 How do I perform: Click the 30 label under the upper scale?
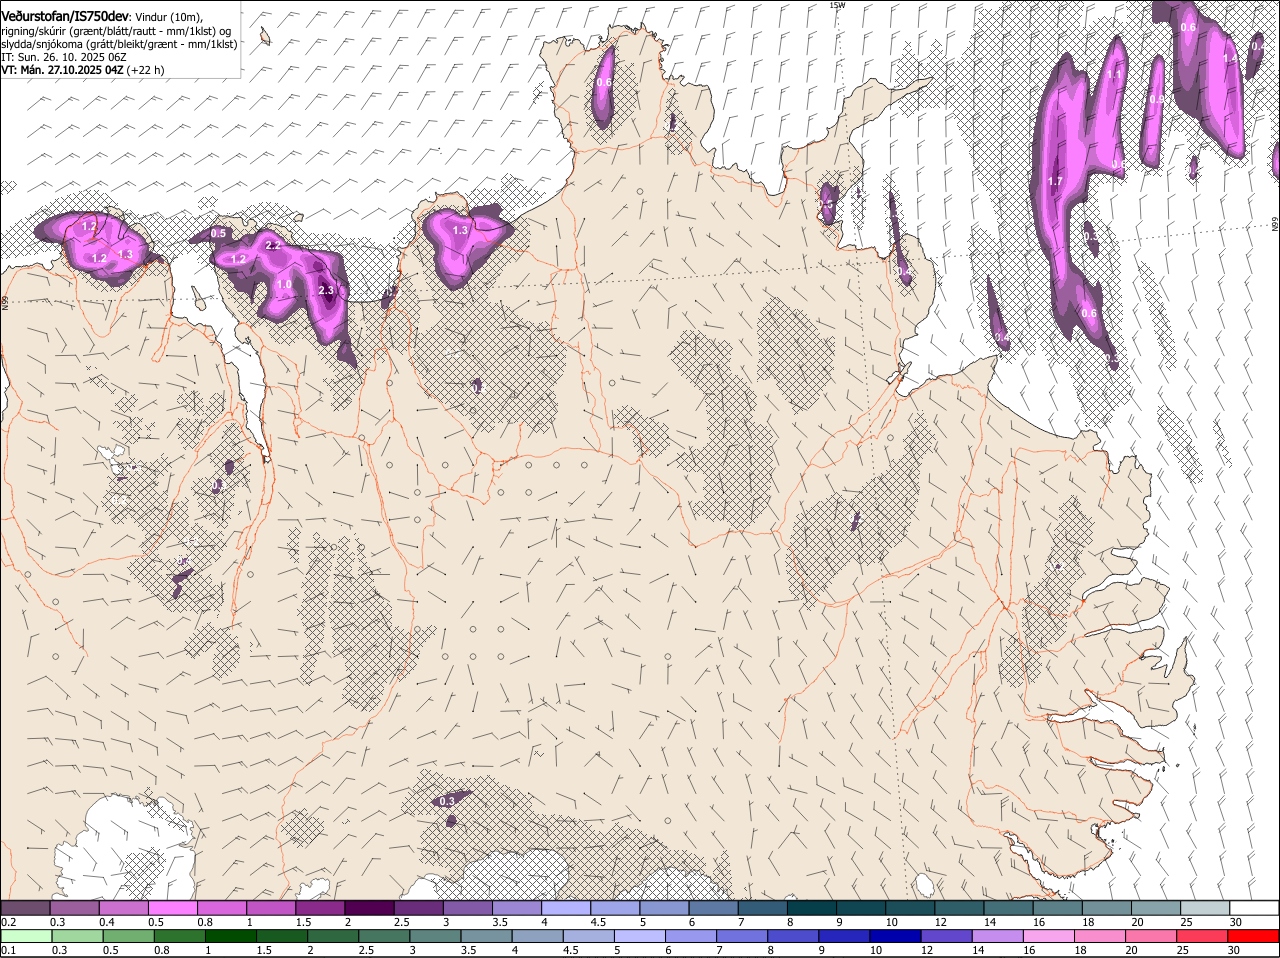[1236, 921]
